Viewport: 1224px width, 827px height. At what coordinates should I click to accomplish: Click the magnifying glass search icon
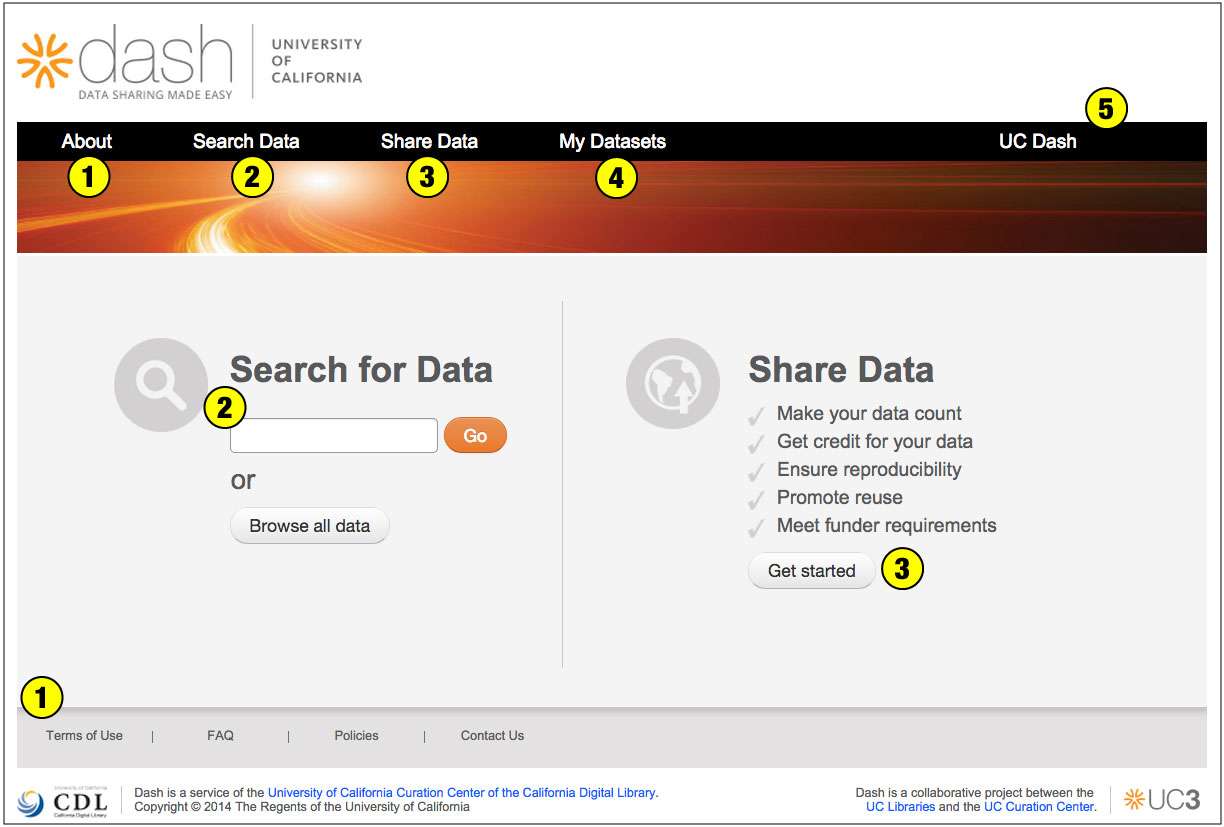pos(160,384)
